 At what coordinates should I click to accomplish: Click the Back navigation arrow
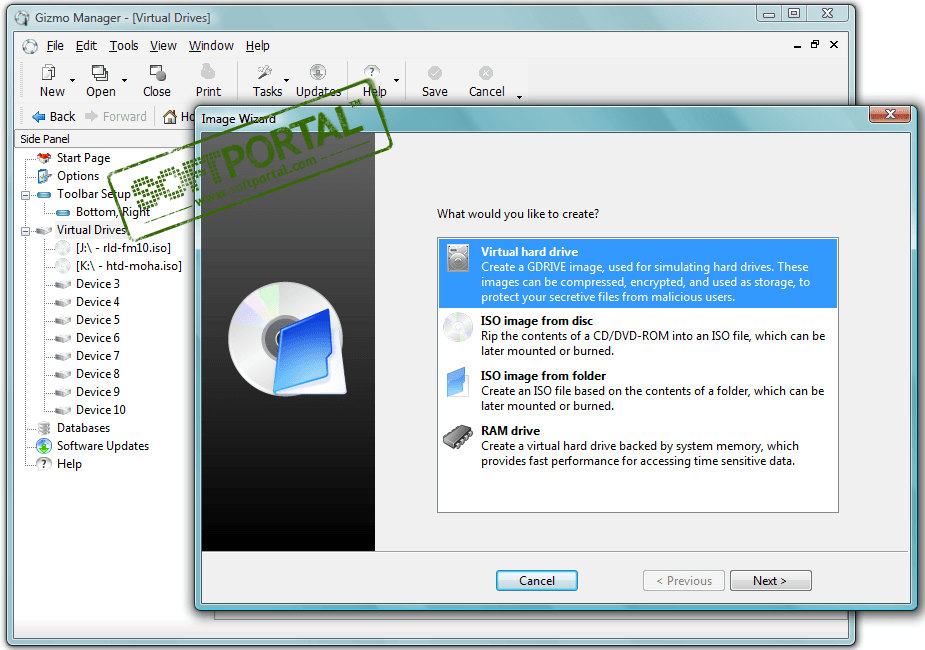(39, 117)
